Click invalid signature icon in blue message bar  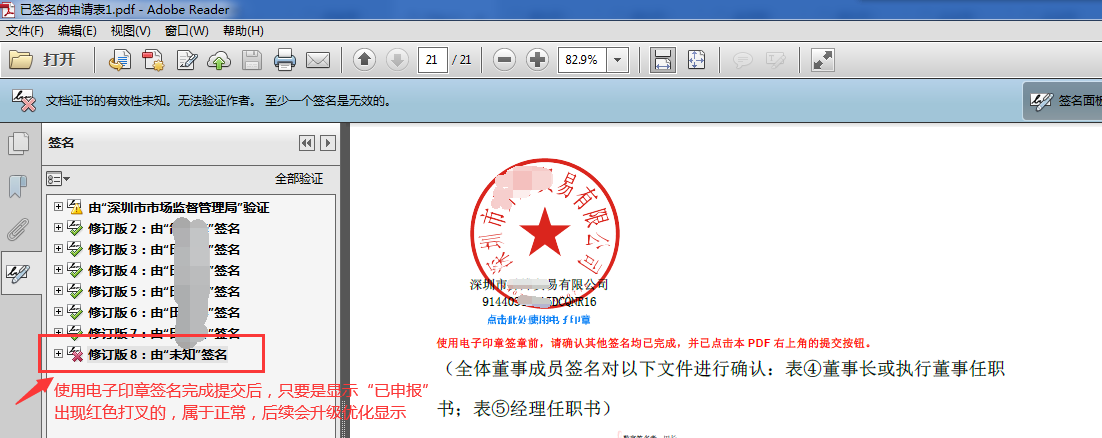[x=23, y=100]
